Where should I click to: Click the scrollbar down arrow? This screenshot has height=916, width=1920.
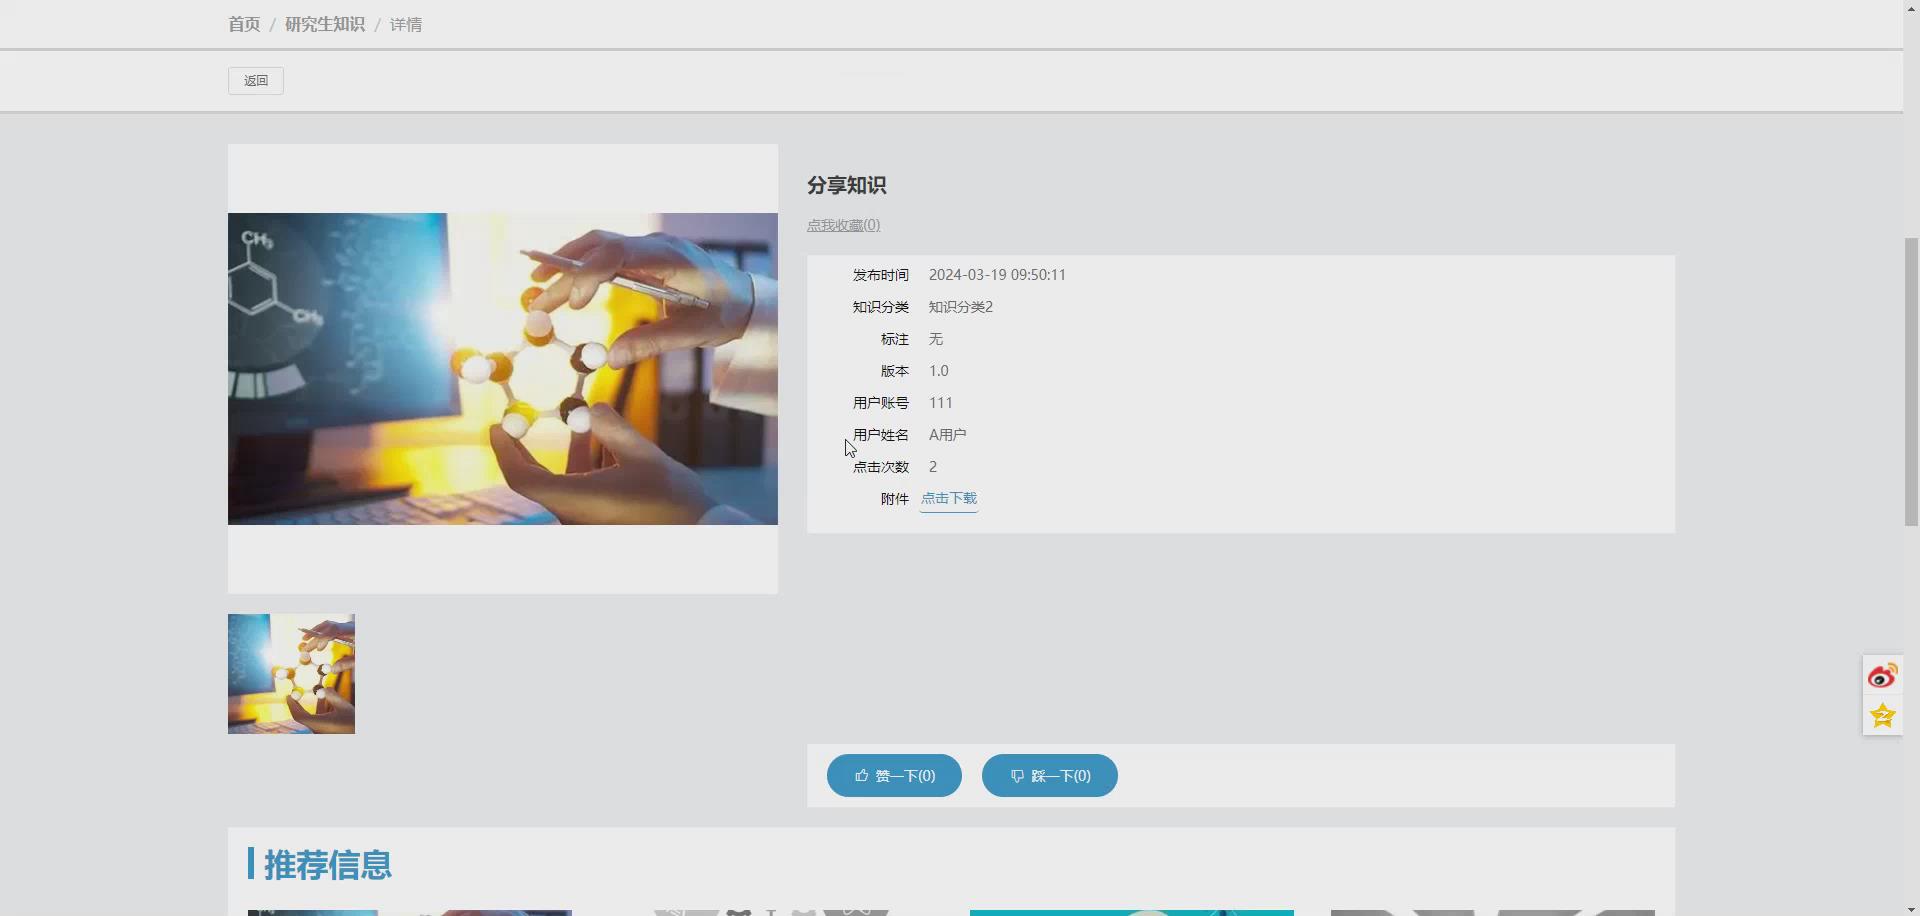click(x=1911, y=908)
